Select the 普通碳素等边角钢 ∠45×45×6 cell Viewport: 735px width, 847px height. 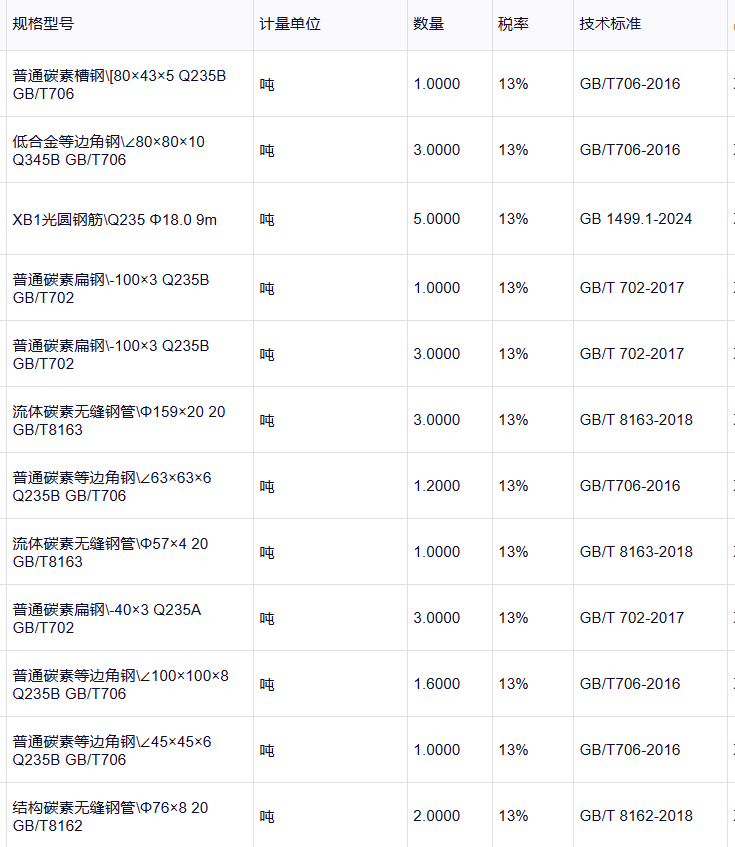point(112,751)
